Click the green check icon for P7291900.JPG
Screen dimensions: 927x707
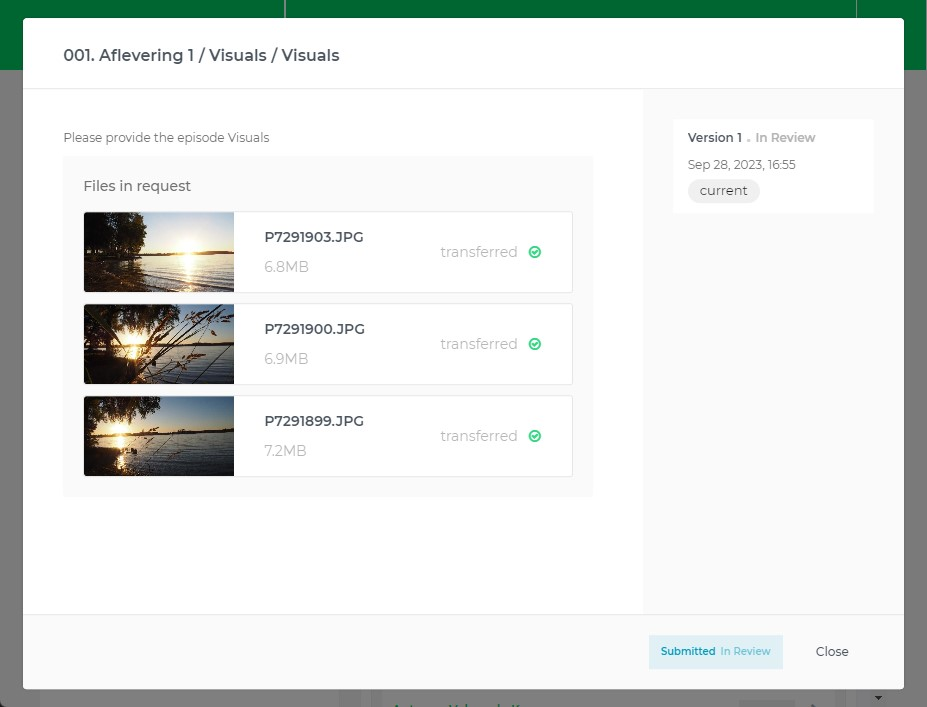coord(534,344)
